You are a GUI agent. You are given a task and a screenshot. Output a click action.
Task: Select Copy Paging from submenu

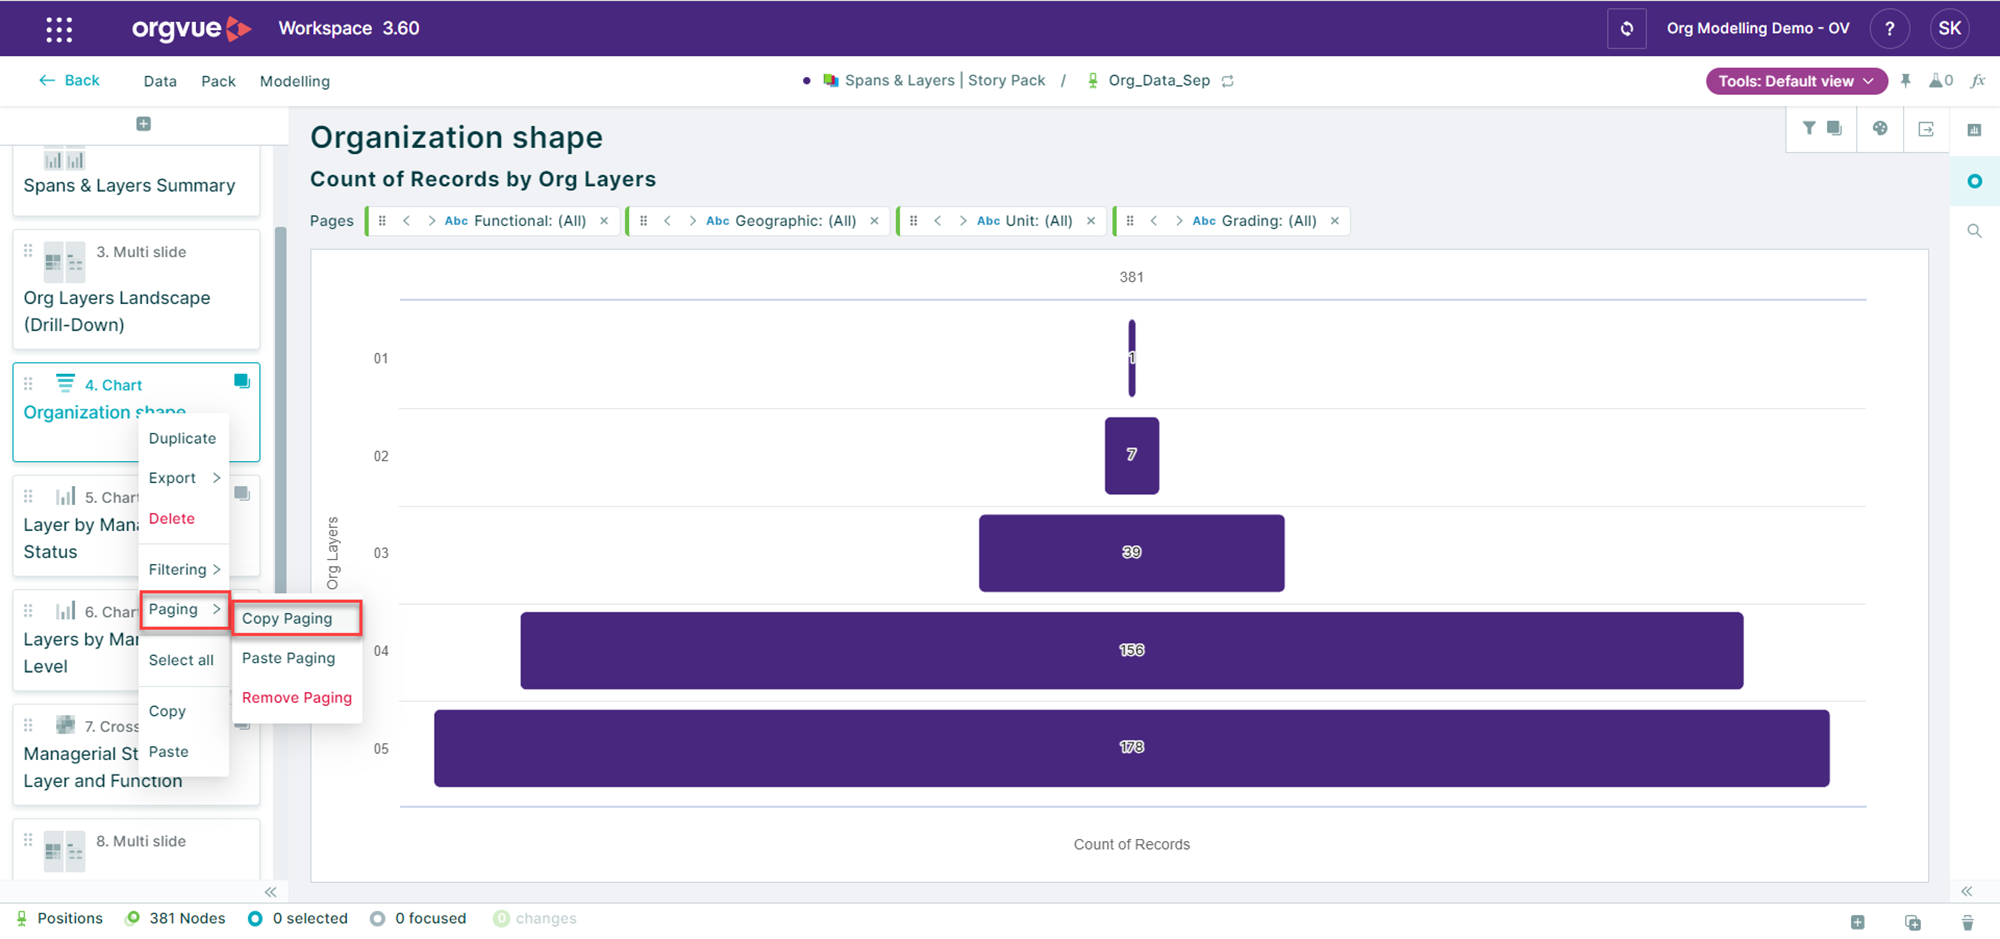point(287,618)
